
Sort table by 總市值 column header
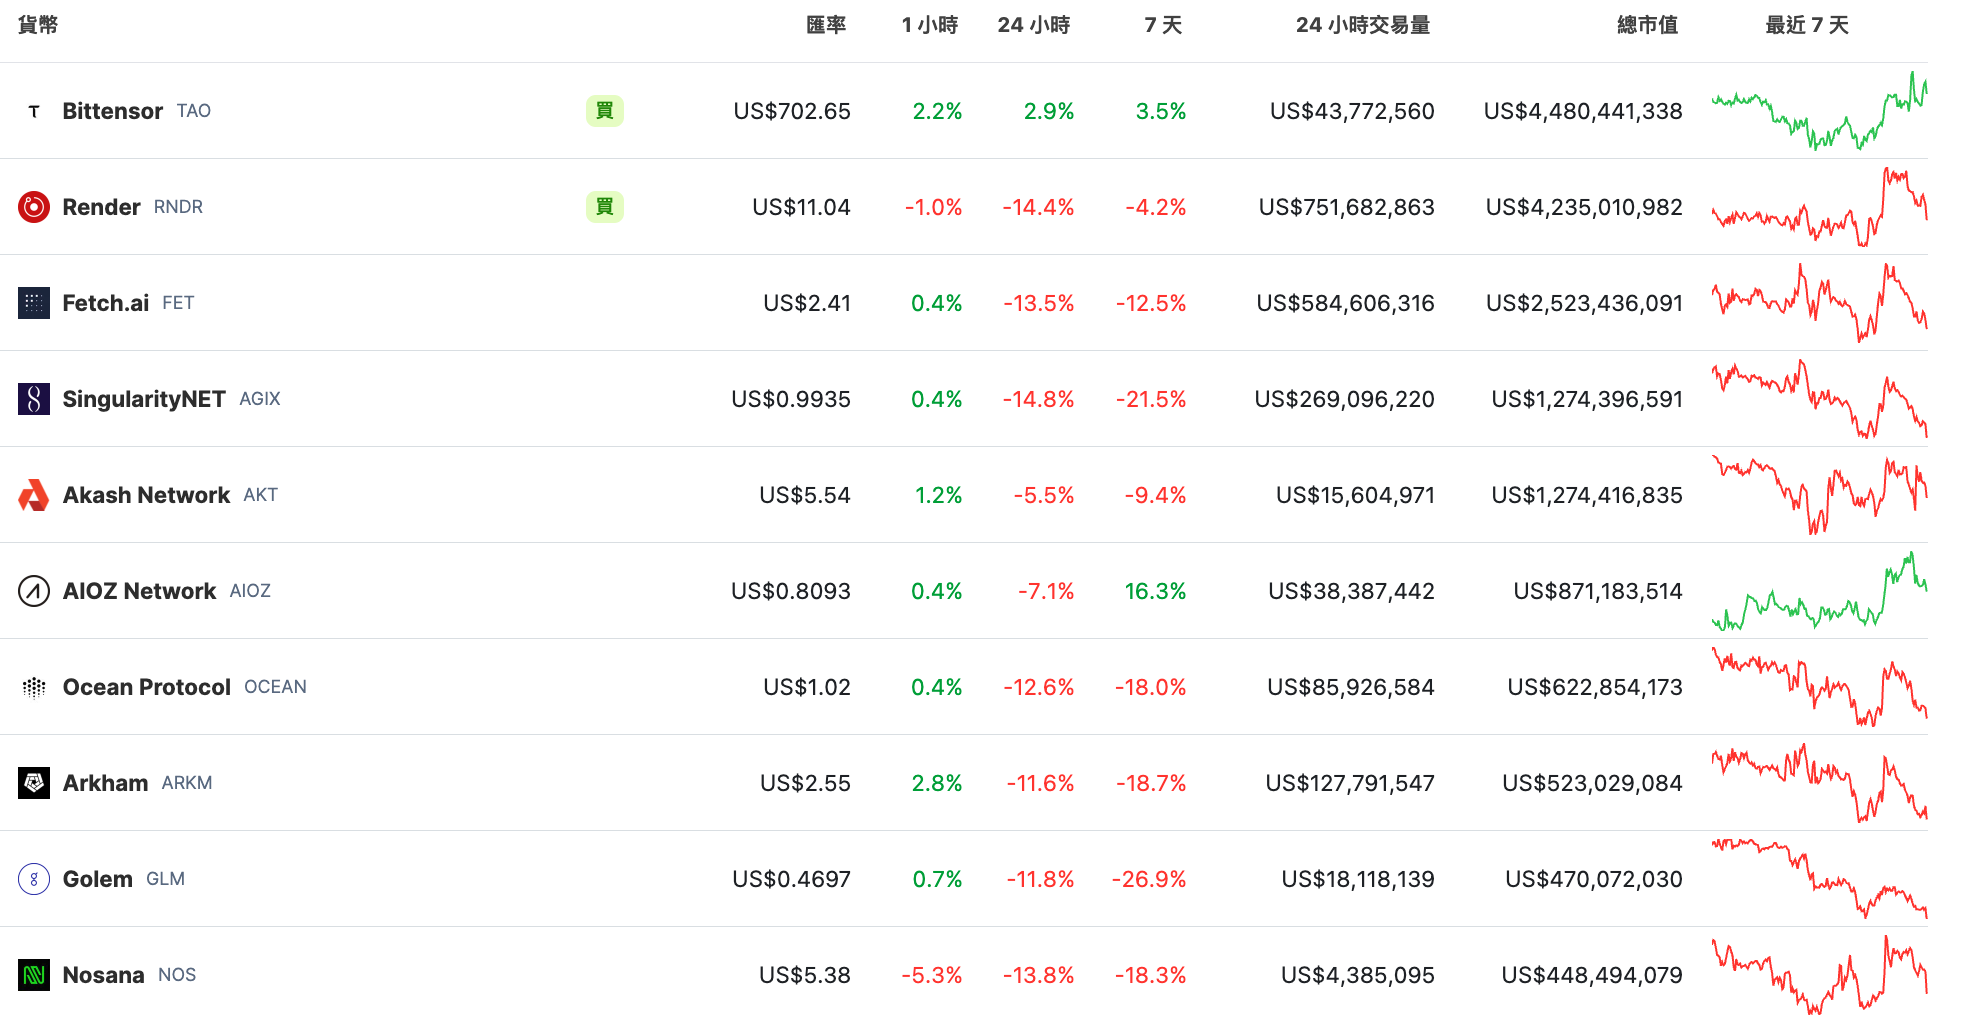click(x=1647, y=25)
